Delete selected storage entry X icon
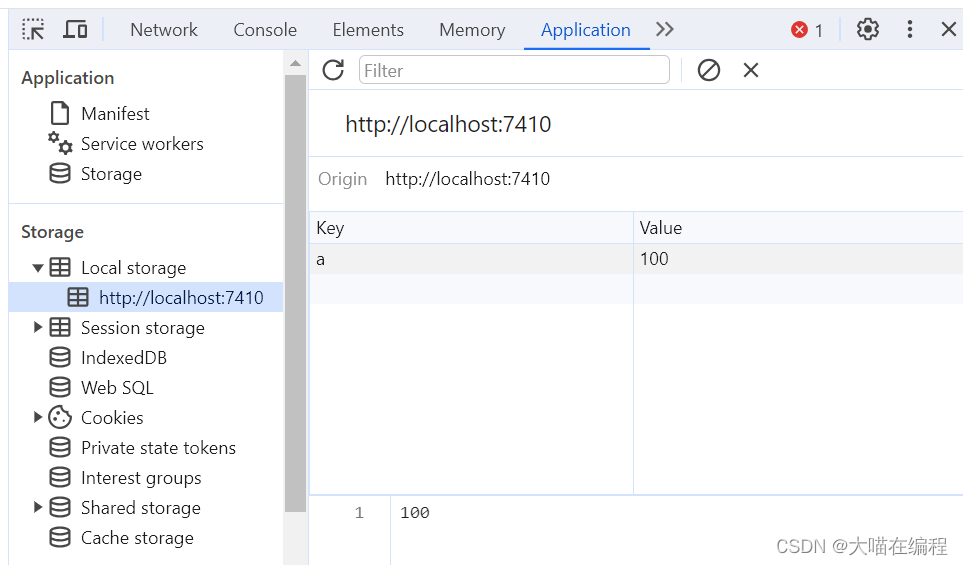The height and width of the screenshot is (565, 963). point(751,70)
